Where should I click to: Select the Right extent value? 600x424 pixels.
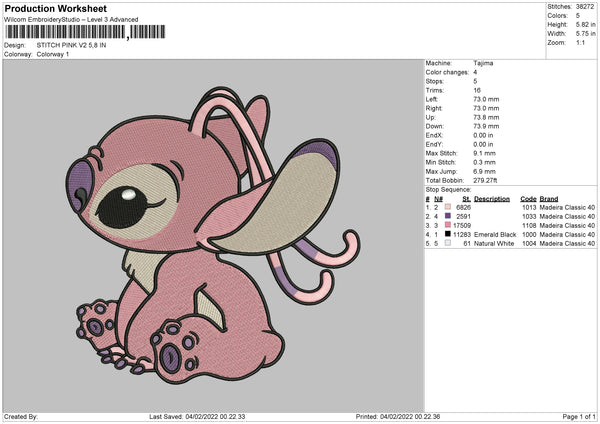pyautogui.click(x=486, y=108)
